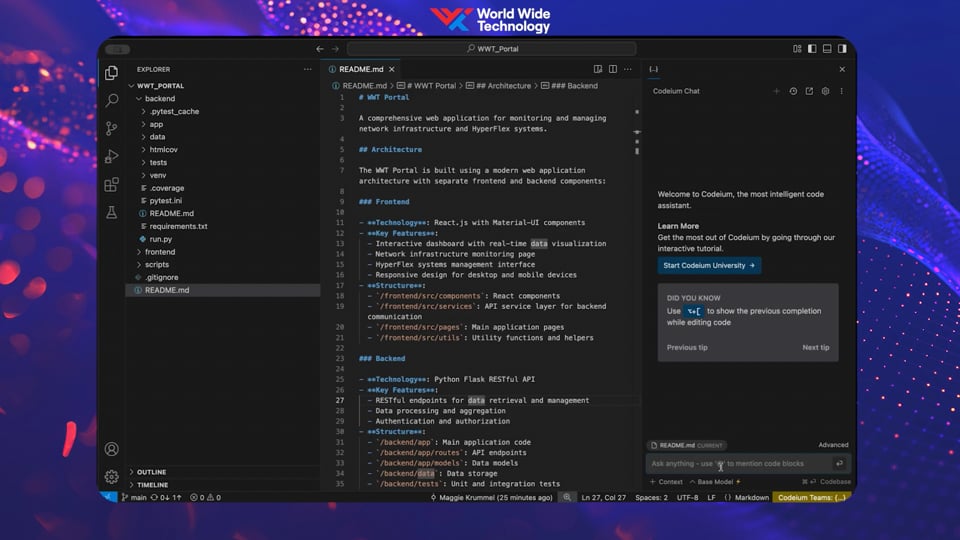
Task: Open the Manage gear in activity bar
Action: click(111, 476)
